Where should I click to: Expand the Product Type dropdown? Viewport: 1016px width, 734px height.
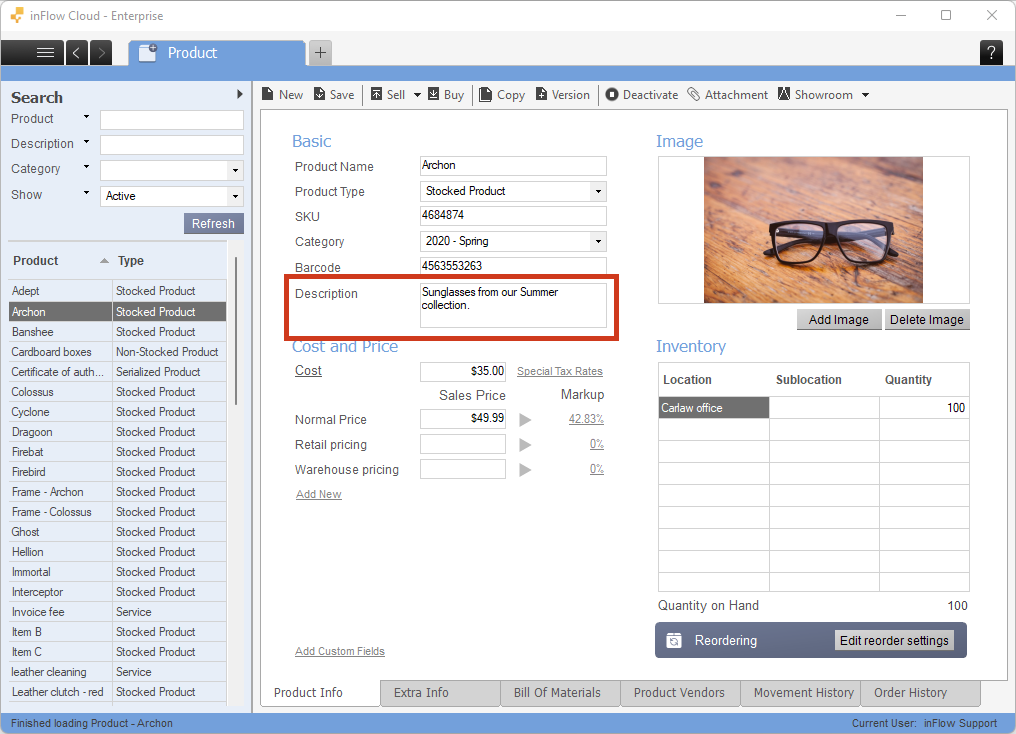[598, 191]
